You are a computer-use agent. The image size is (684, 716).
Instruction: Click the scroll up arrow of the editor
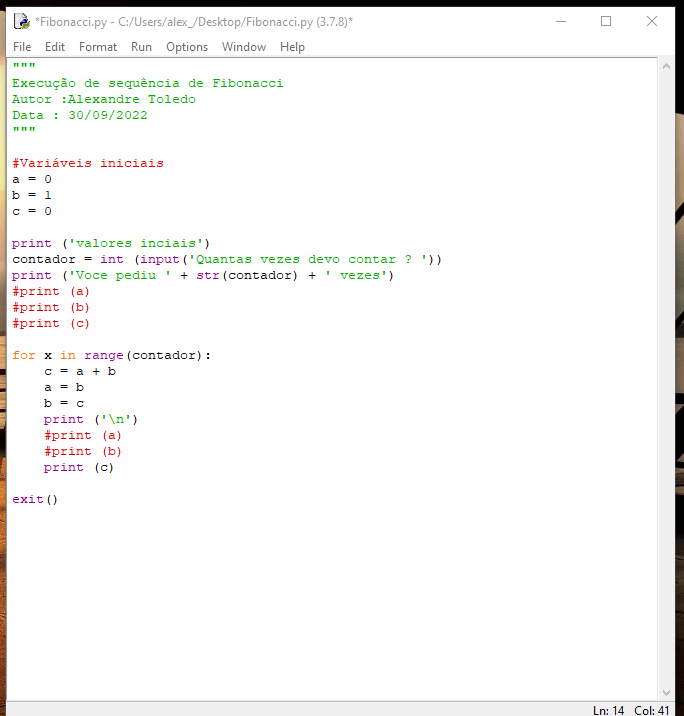(x=667, y=67)
